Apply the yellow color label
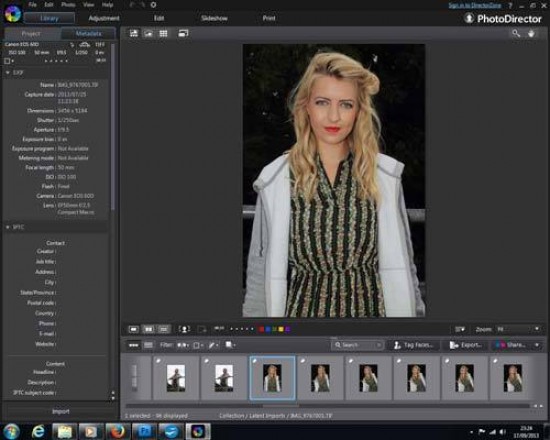The height and width of the screenshot is (440, 550). coord(281,329)
